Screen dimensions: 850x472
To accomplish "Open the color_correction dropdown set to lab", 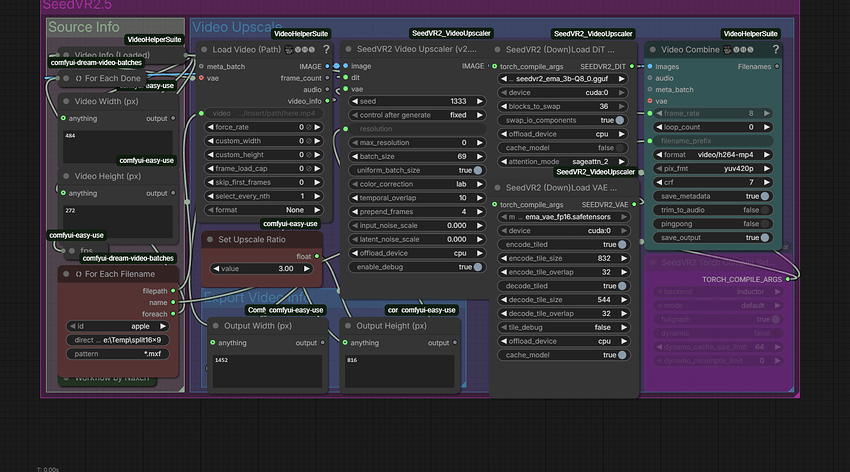I will pyautogui.click(x=414, y=184).
